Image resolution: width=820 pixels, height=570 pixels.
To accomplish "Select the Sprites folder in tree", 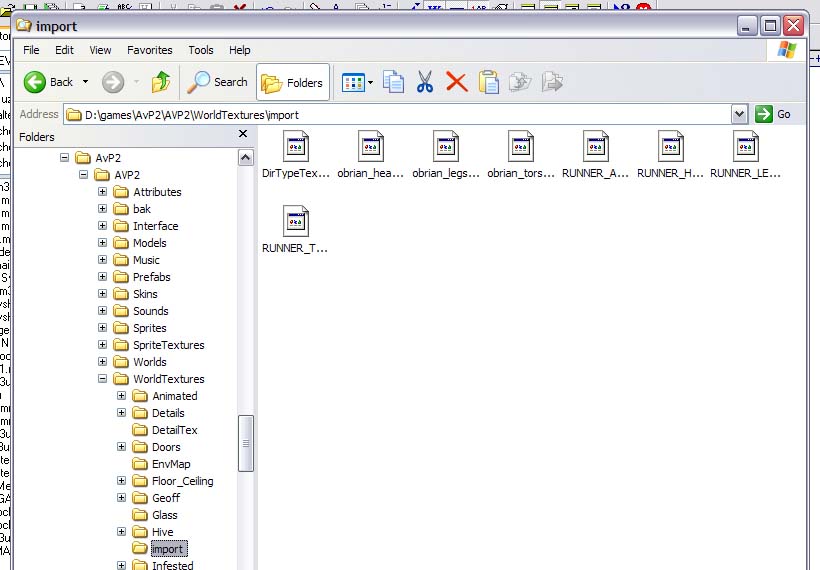I will coord(150,328).
